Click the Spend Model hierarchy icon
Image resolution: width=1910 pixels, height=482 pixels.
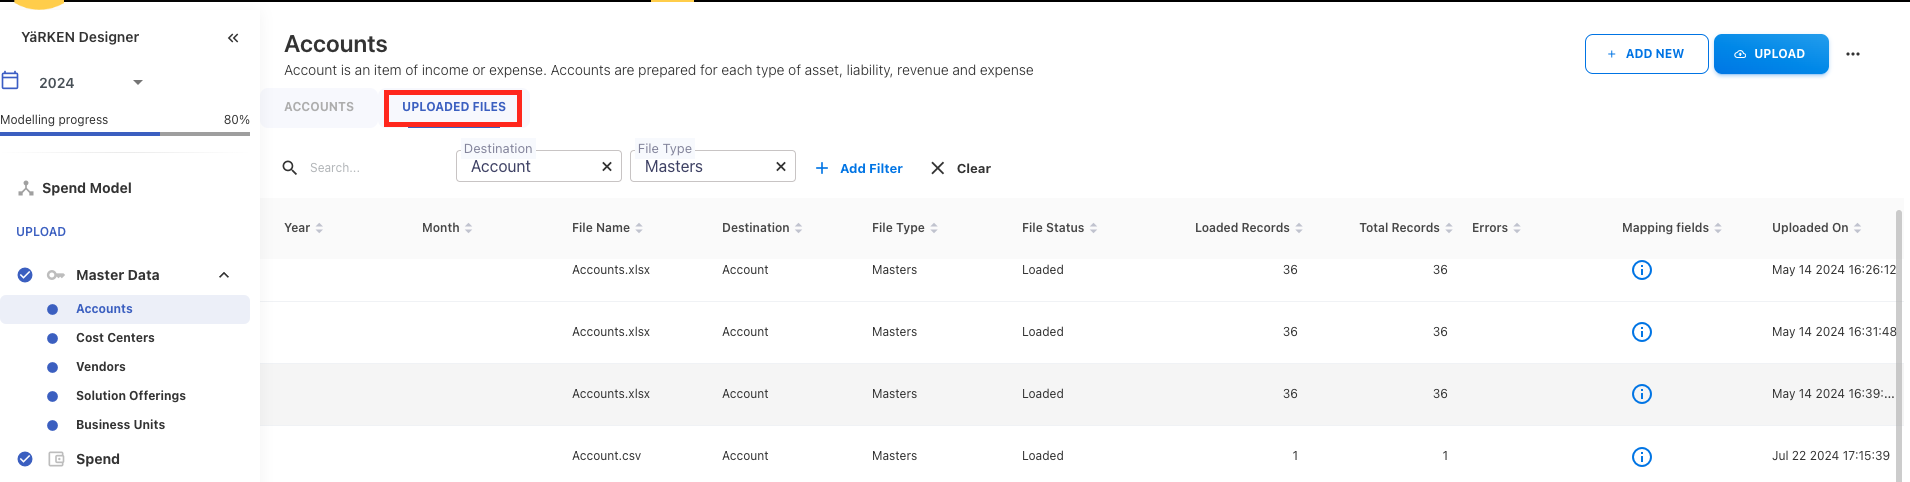(26, 188)
